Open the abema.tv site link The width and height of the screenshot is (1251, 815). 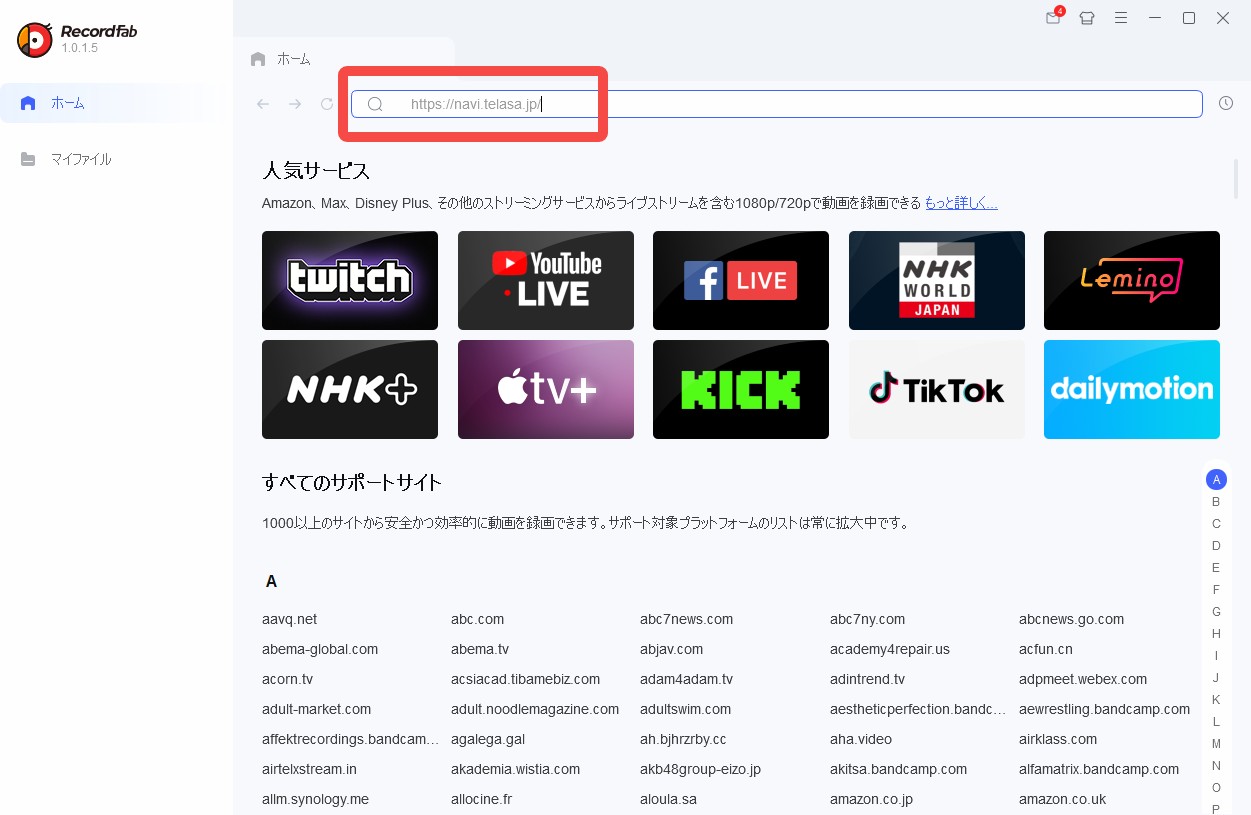pos(480,649)
